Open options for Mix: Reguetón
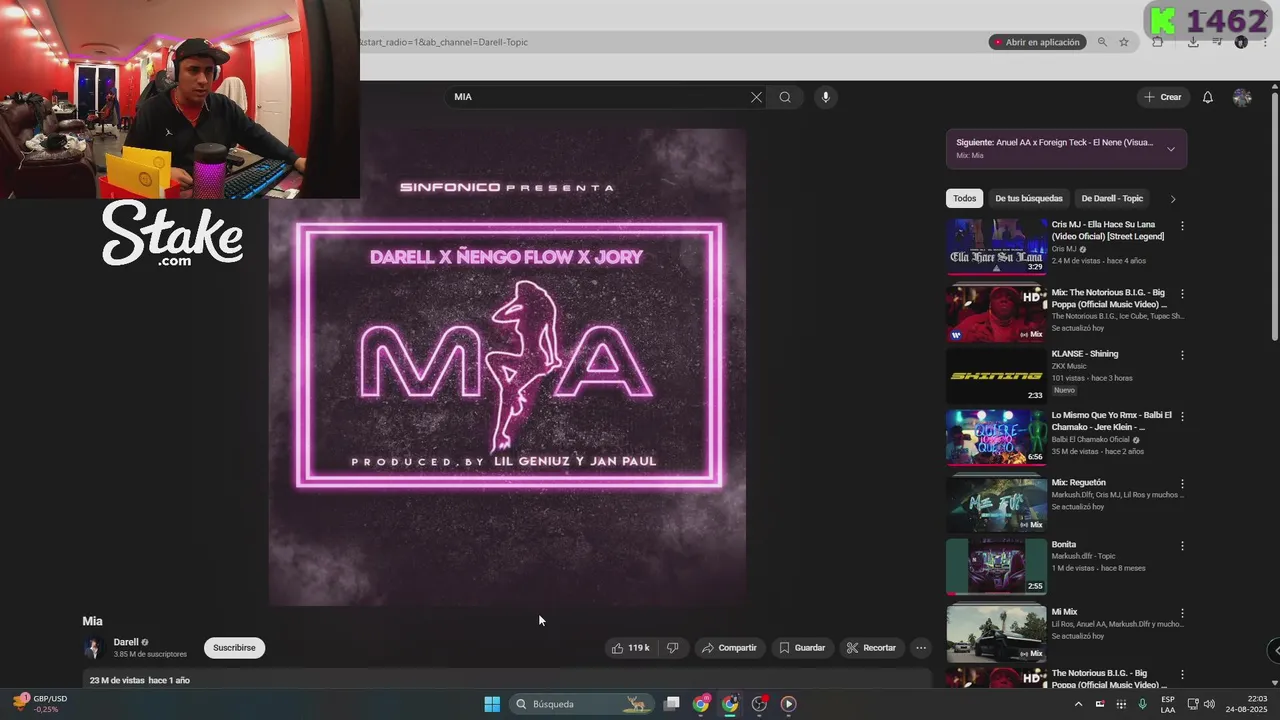This screenshot has width=1280, height=720. pos(1182,484)
